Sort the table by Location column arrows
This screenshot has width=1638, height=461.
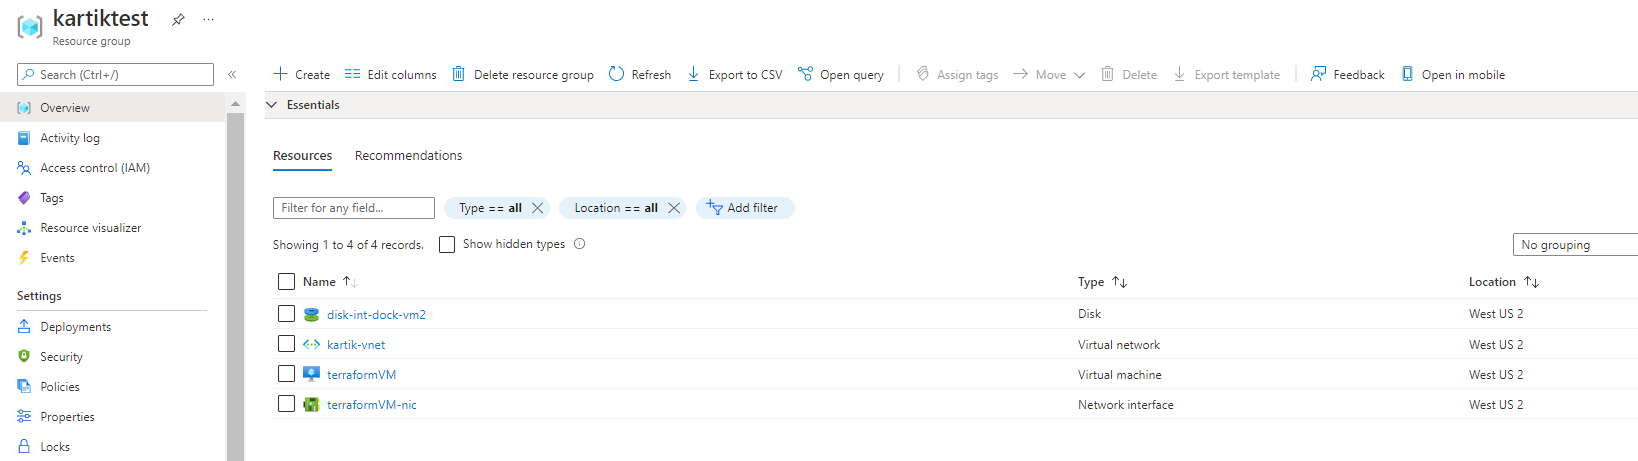click(1531, 282)
